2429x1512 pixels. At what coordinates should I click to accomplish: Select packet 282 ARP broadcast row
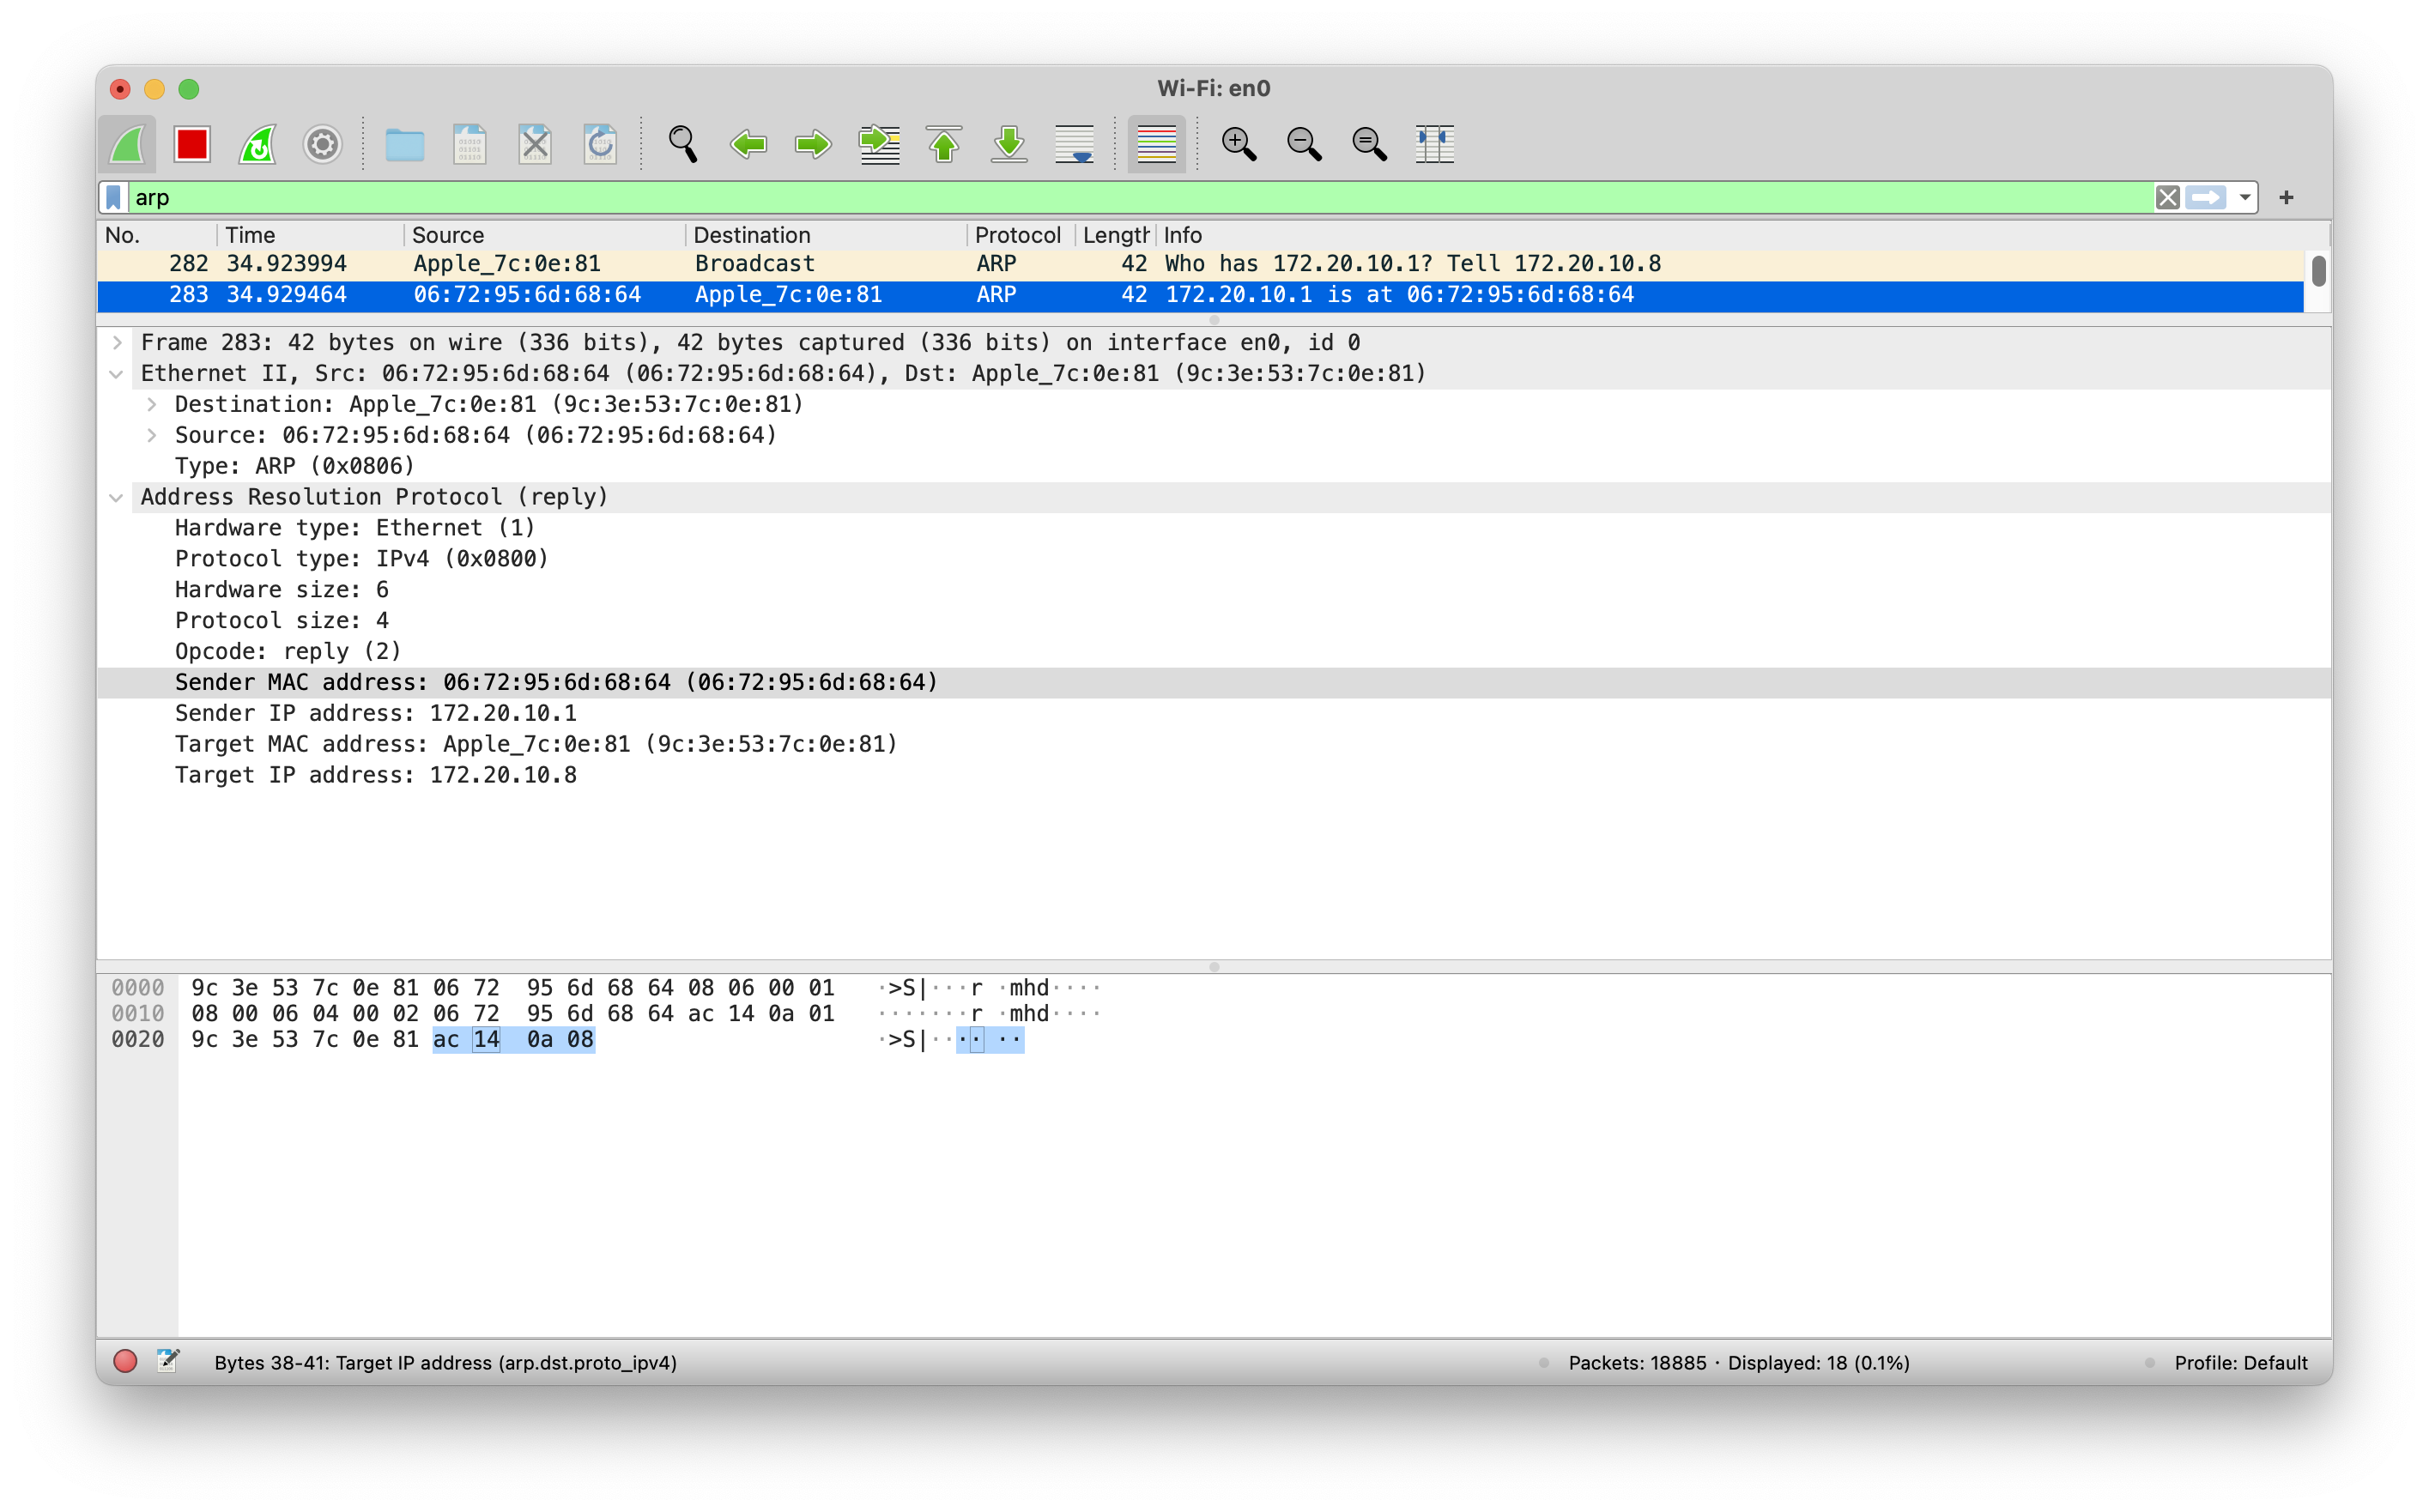click(800, 264)
